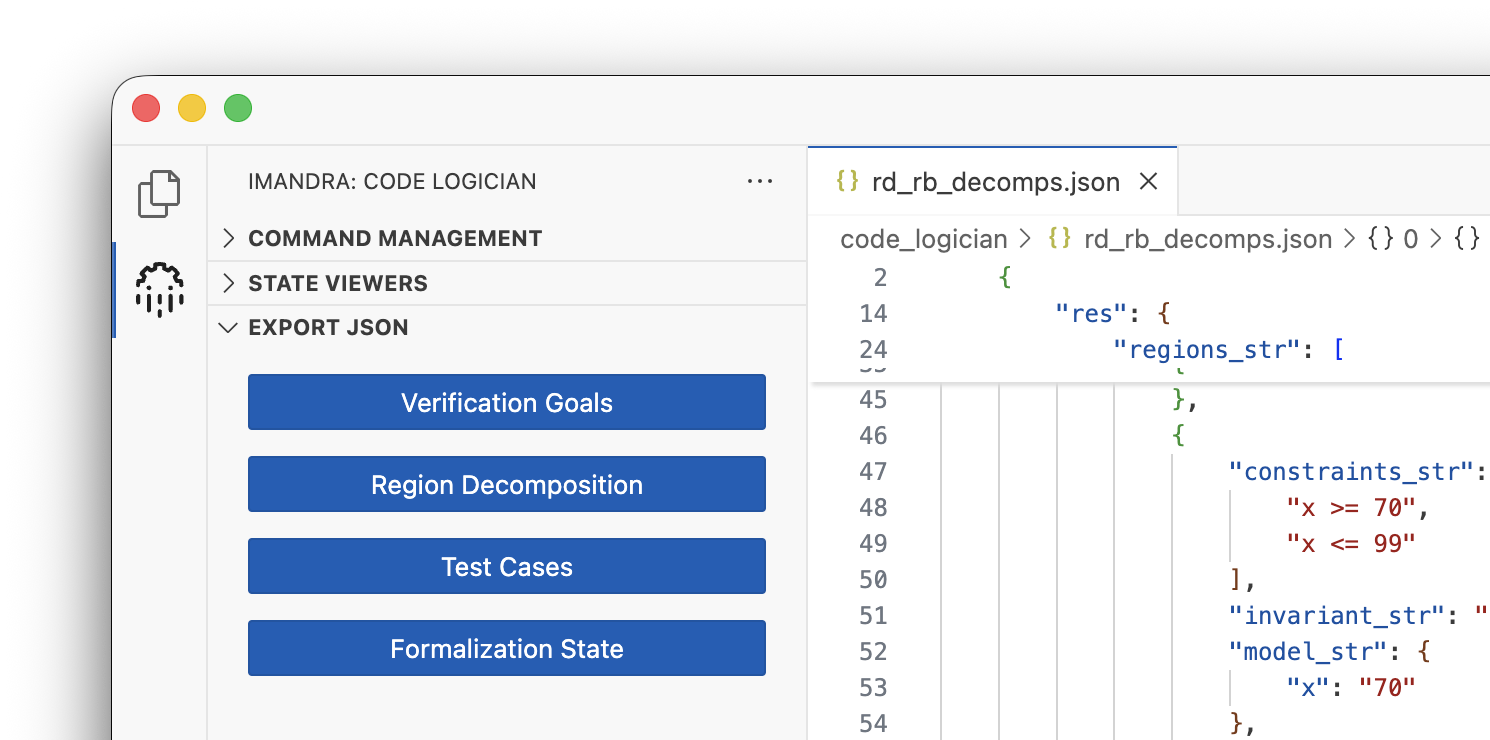The image size is (1490, 740).
Task: Export Test Cases using its button
Action: 506,566
